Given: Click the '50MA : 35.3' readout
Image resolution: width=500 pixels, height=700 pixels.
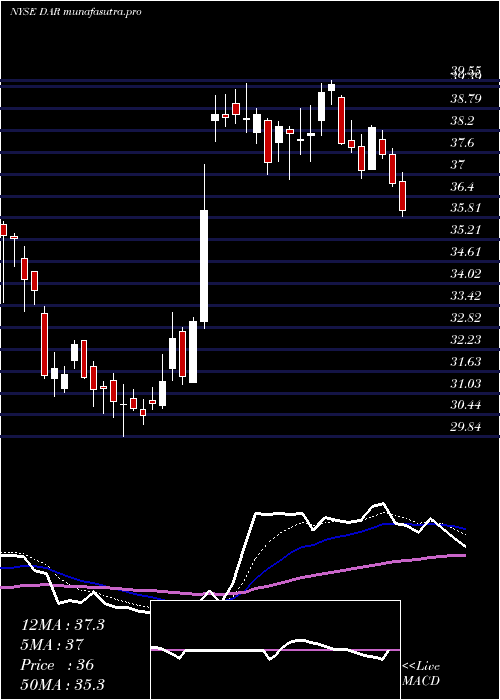Looking at the screenshot, I should click(x=62, y=684).
